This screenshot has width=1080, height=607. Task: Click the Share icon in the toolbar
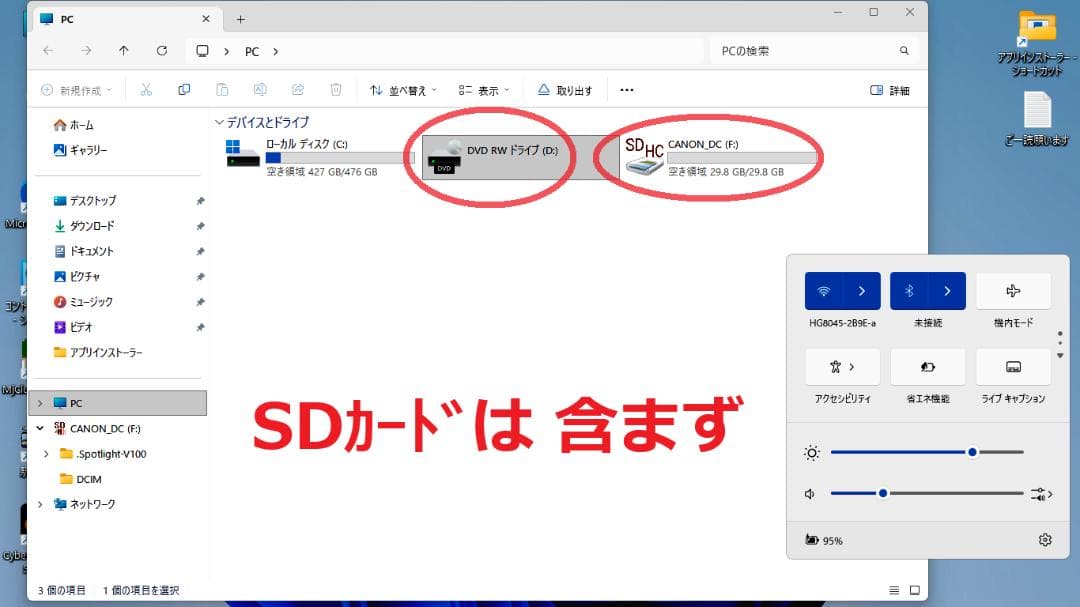point(298,90)
